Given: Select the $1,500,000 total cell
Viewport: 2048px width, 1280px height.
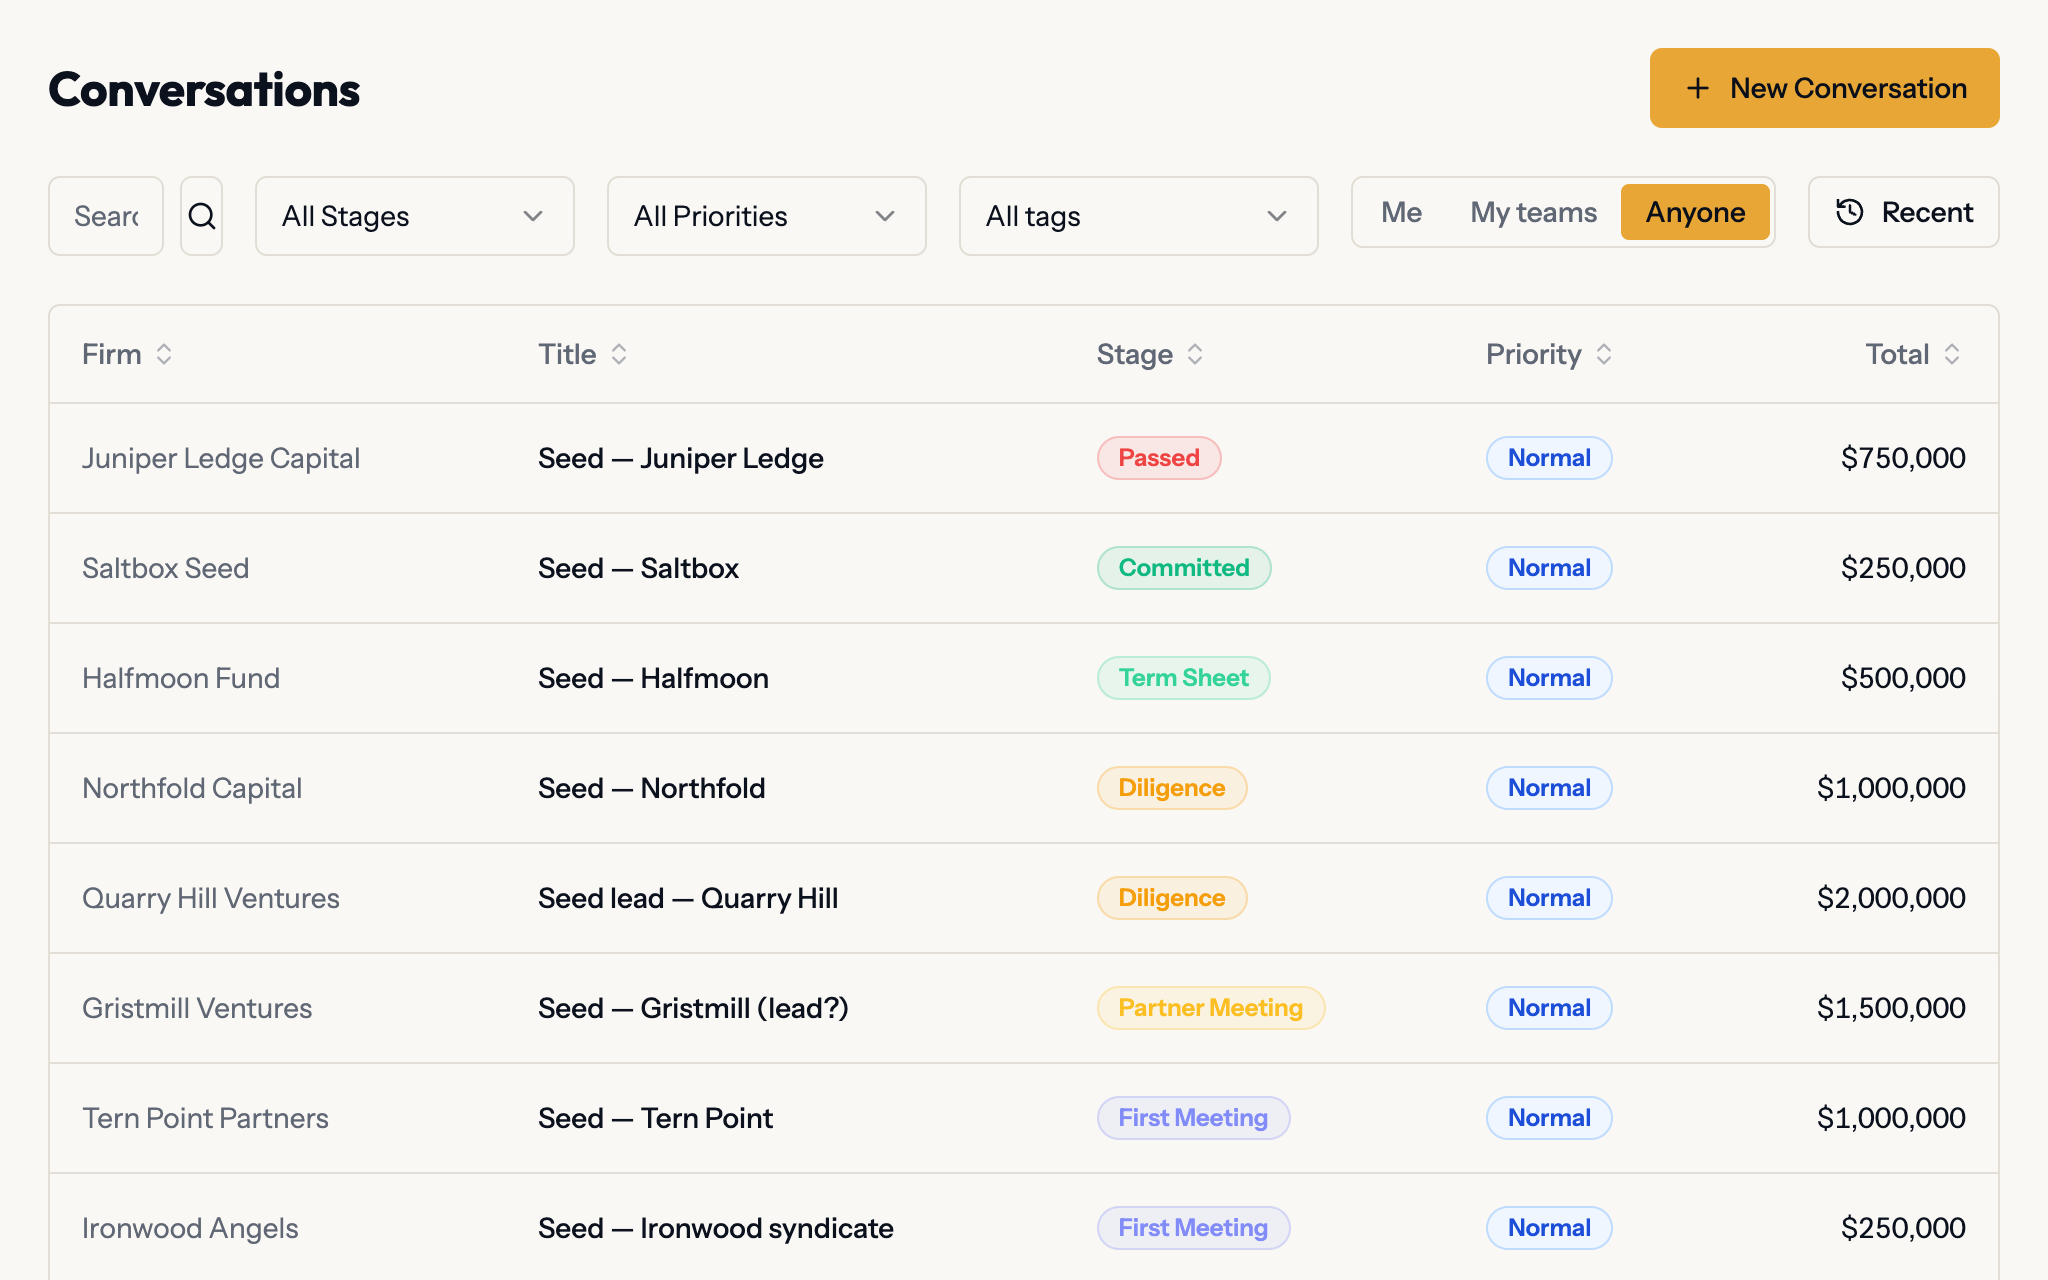Looking at the screenshot, I should pyautogui.click(x=1891, y=1008).
